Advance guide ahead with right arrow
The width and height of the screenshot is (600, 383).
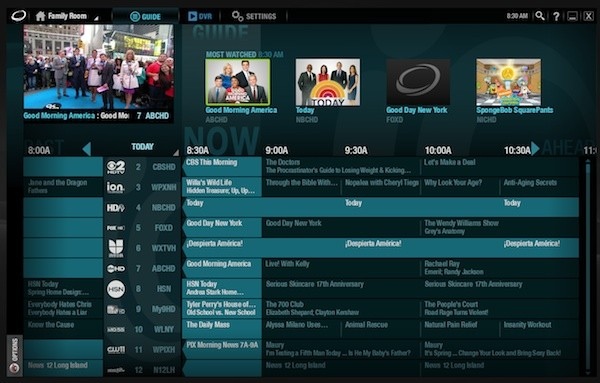[535, 148]
